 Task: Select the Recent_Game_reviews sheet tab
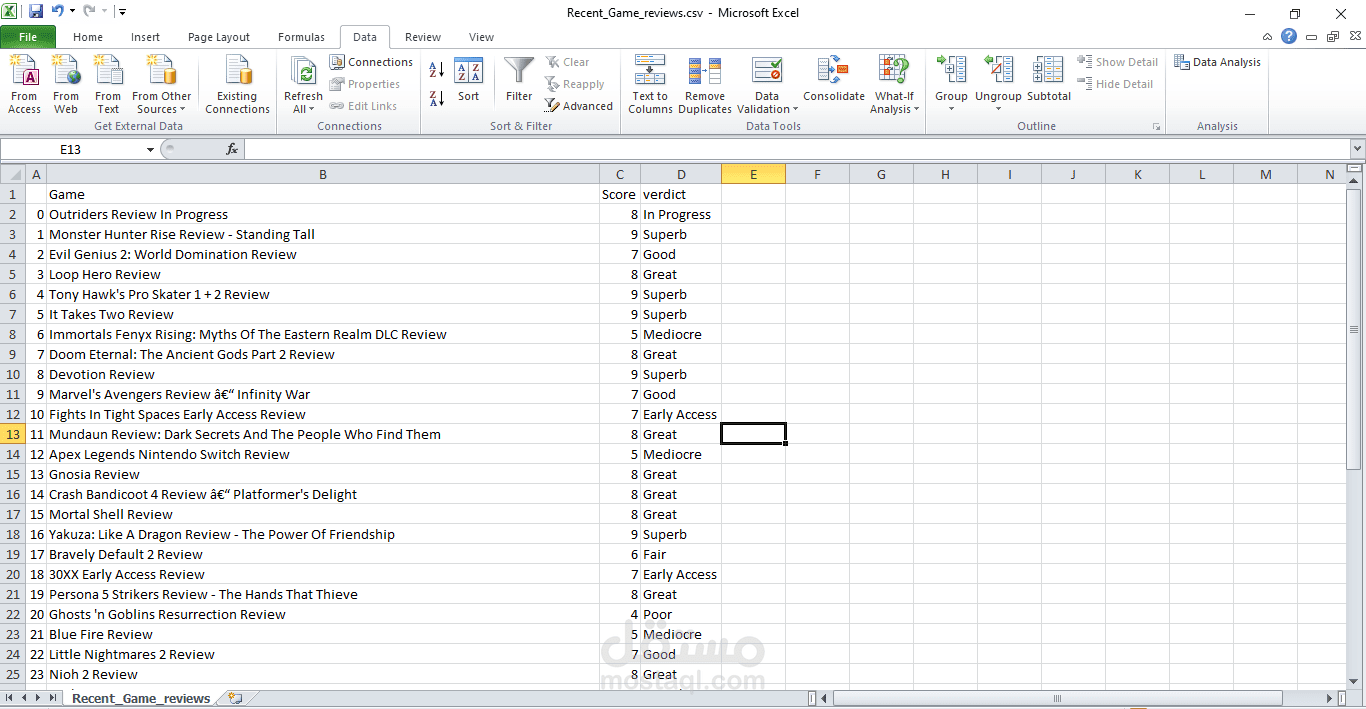tap(141, 698)
